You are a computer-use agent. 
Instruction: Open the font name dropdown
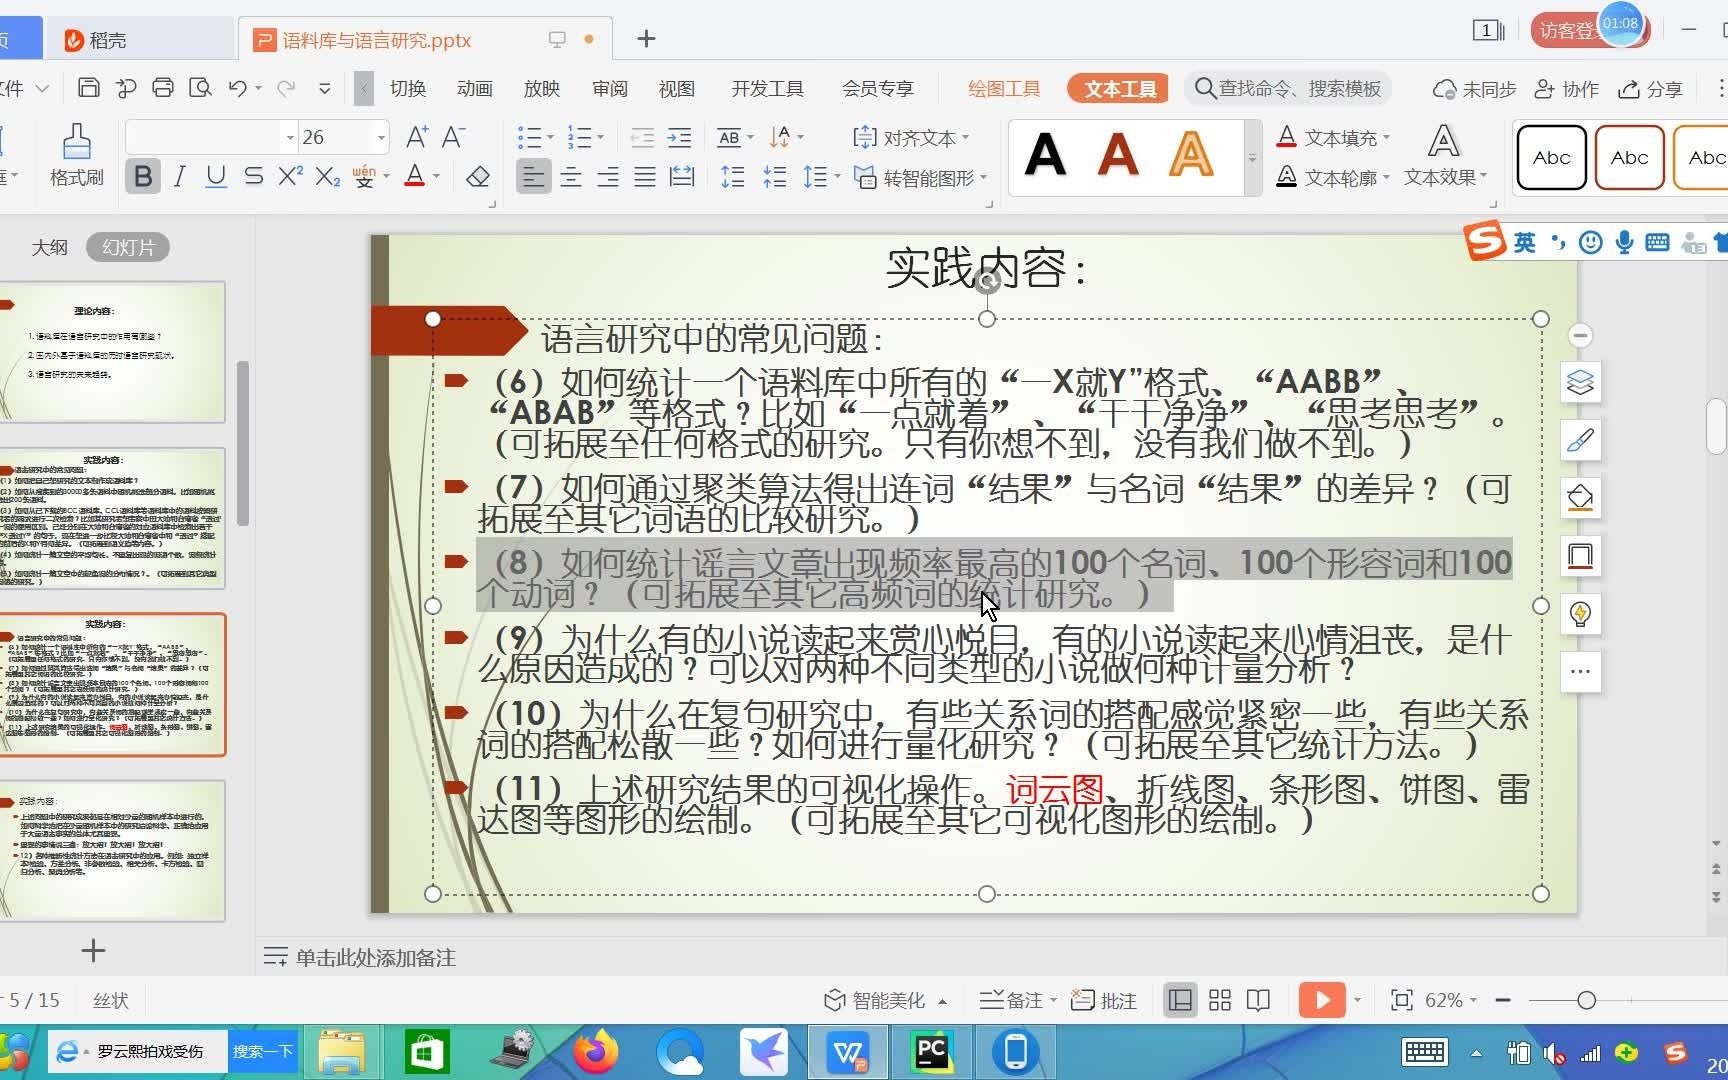(290, 137)
